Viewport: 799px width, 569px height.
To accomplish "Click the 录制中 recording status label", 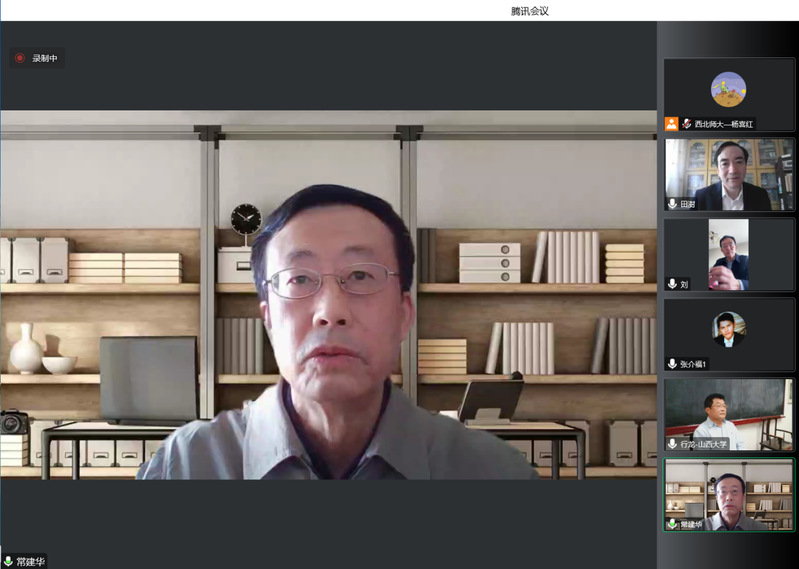I will (x=44, y=58).
